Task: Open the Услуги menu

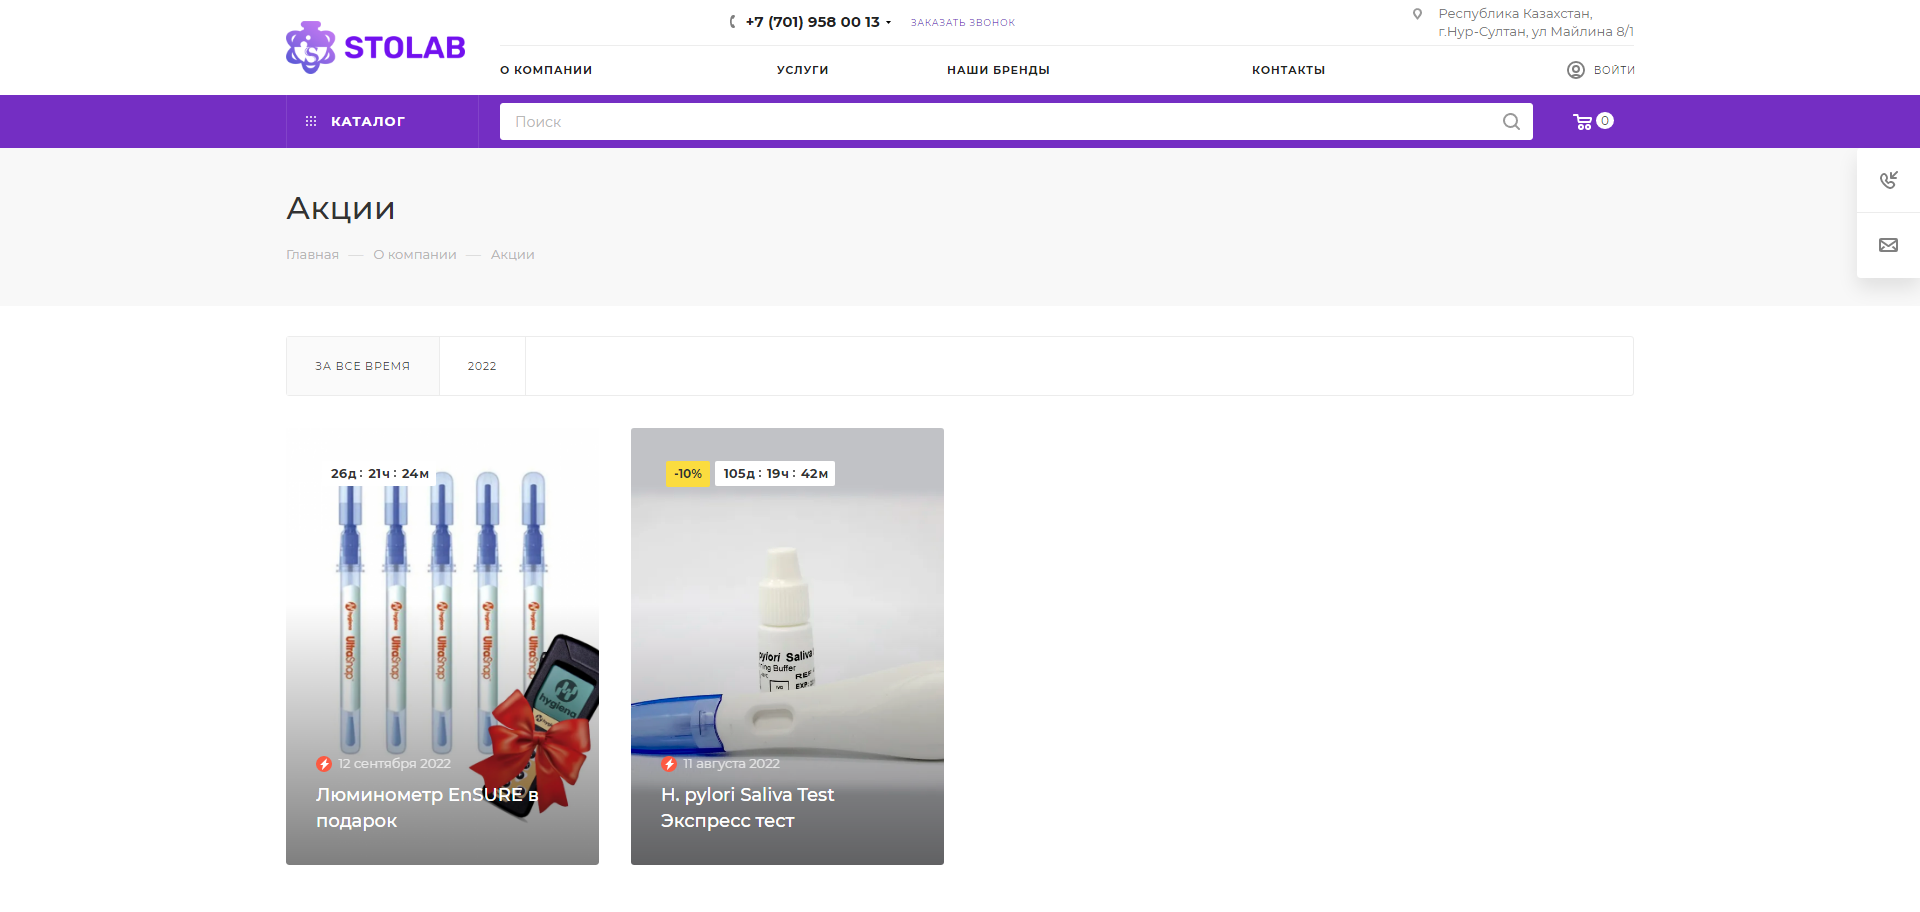Action: point(802,70)
